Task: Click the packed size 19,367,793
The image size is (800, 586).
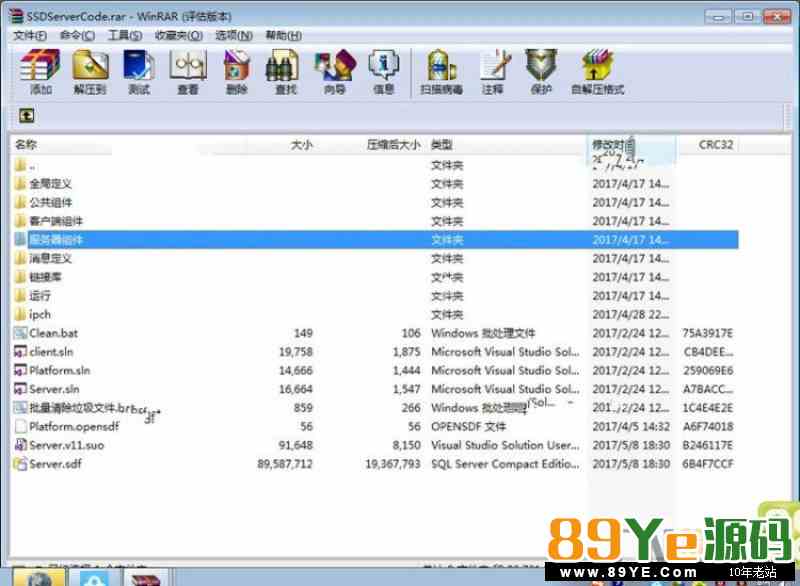Action: (x=393, y=464)
